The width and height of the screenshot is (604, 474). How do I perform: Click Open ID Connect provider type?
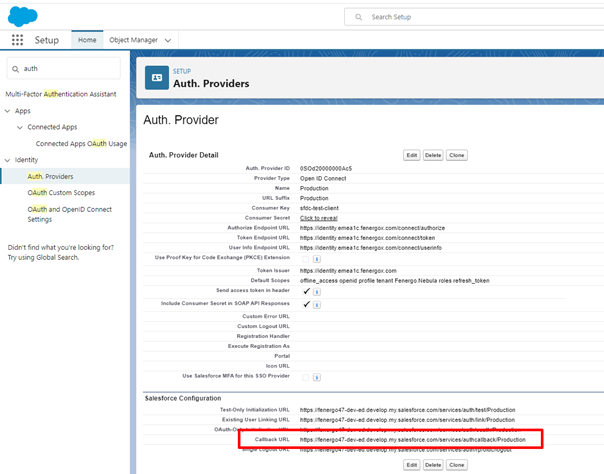click(x=323, y=178)
